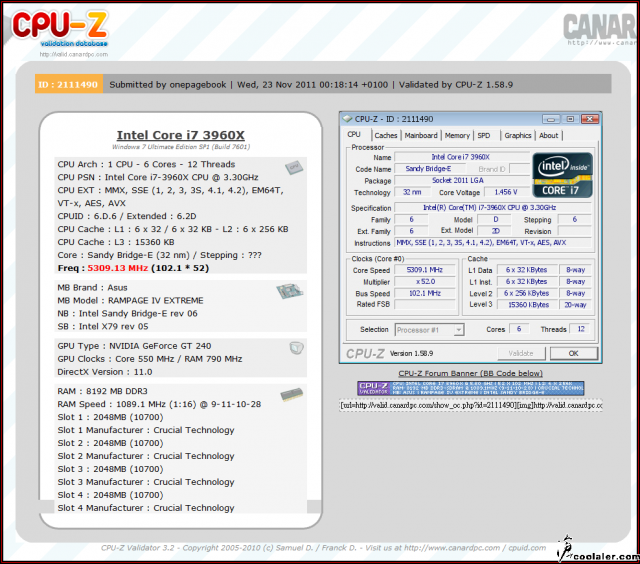Select the SPD tab
The width and height of the screenshot is (640, 564).
[484, 135]
